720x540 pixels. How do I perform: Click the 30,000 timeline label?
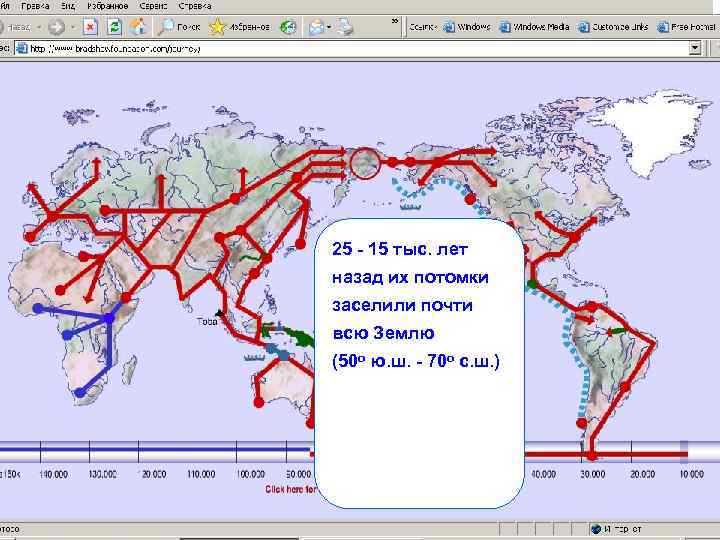click(592, 474)
